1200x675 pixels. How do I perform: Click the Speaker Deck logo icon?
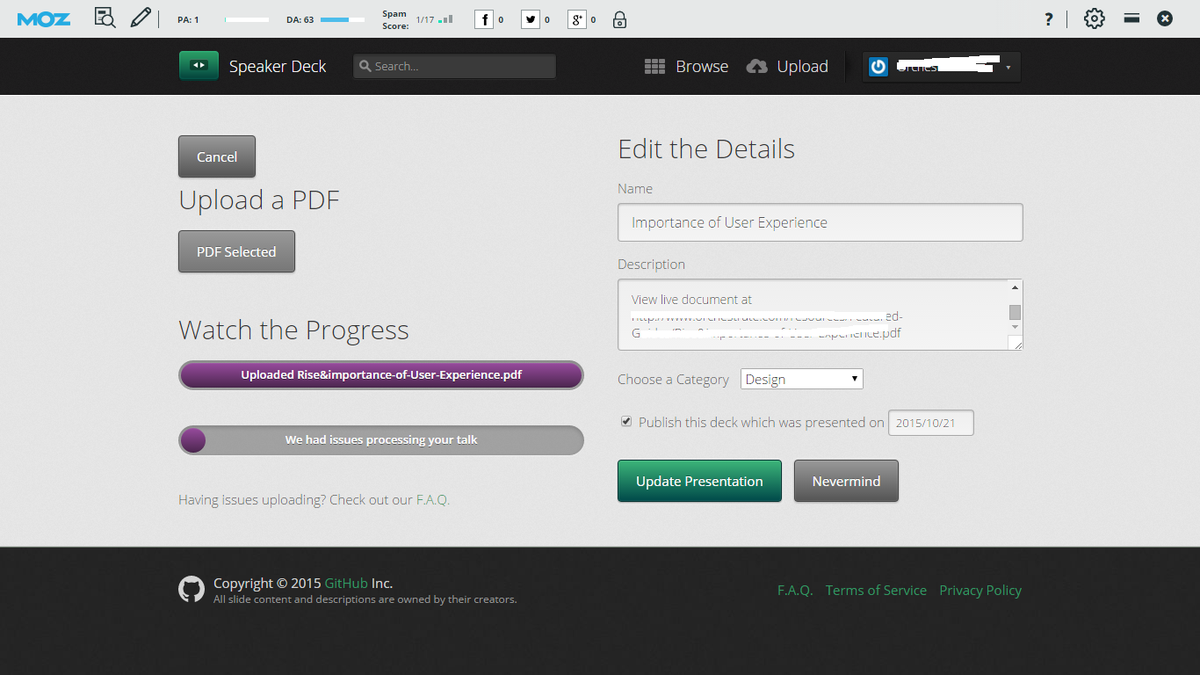[x=198, y=66]
